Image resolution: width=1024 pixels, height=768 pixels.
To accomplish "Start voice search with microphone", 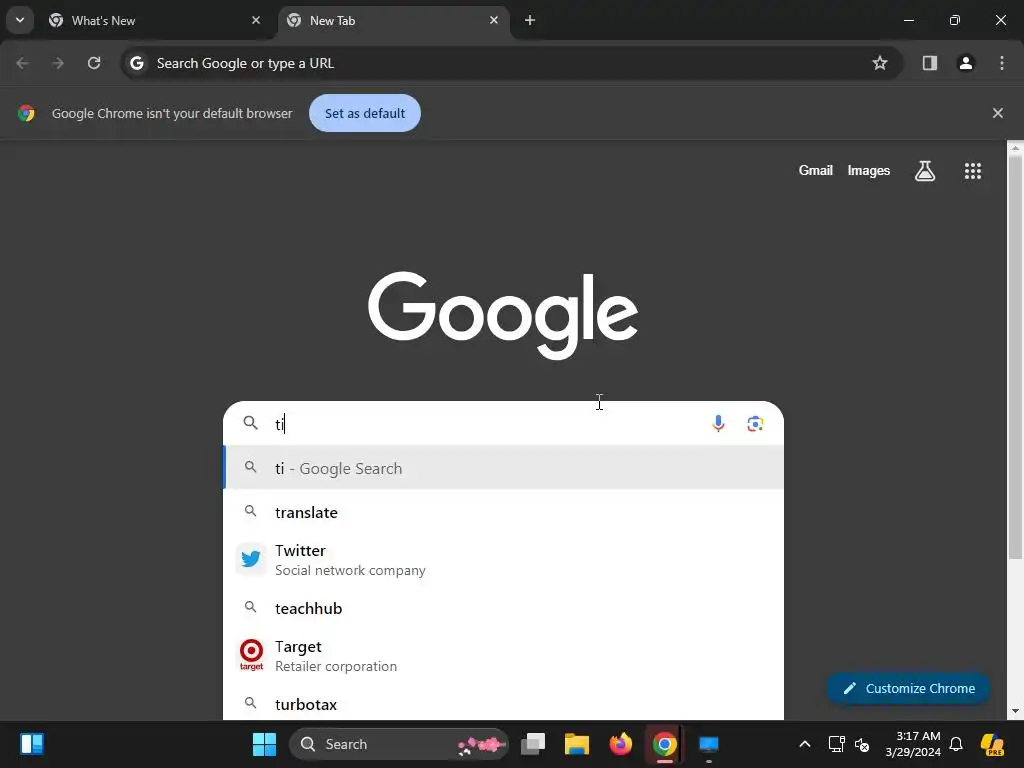I will coord(718,424).
